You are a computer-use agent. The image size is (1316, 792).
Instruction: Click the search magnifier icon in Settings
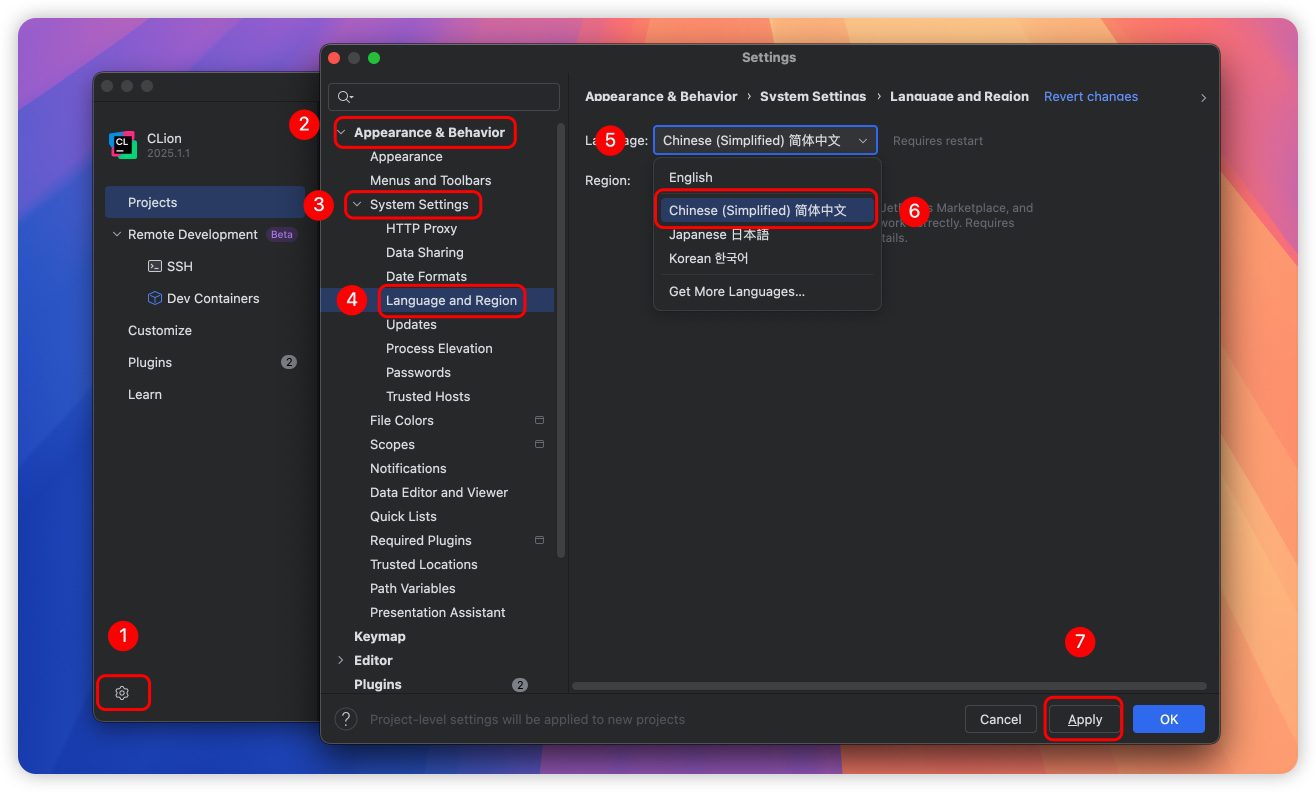(x=345, y=97)
